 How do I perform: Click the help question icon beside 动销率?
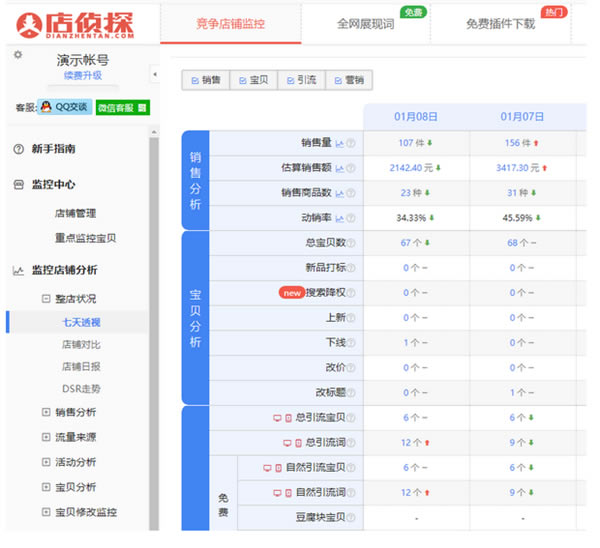[x=351, y=217]
